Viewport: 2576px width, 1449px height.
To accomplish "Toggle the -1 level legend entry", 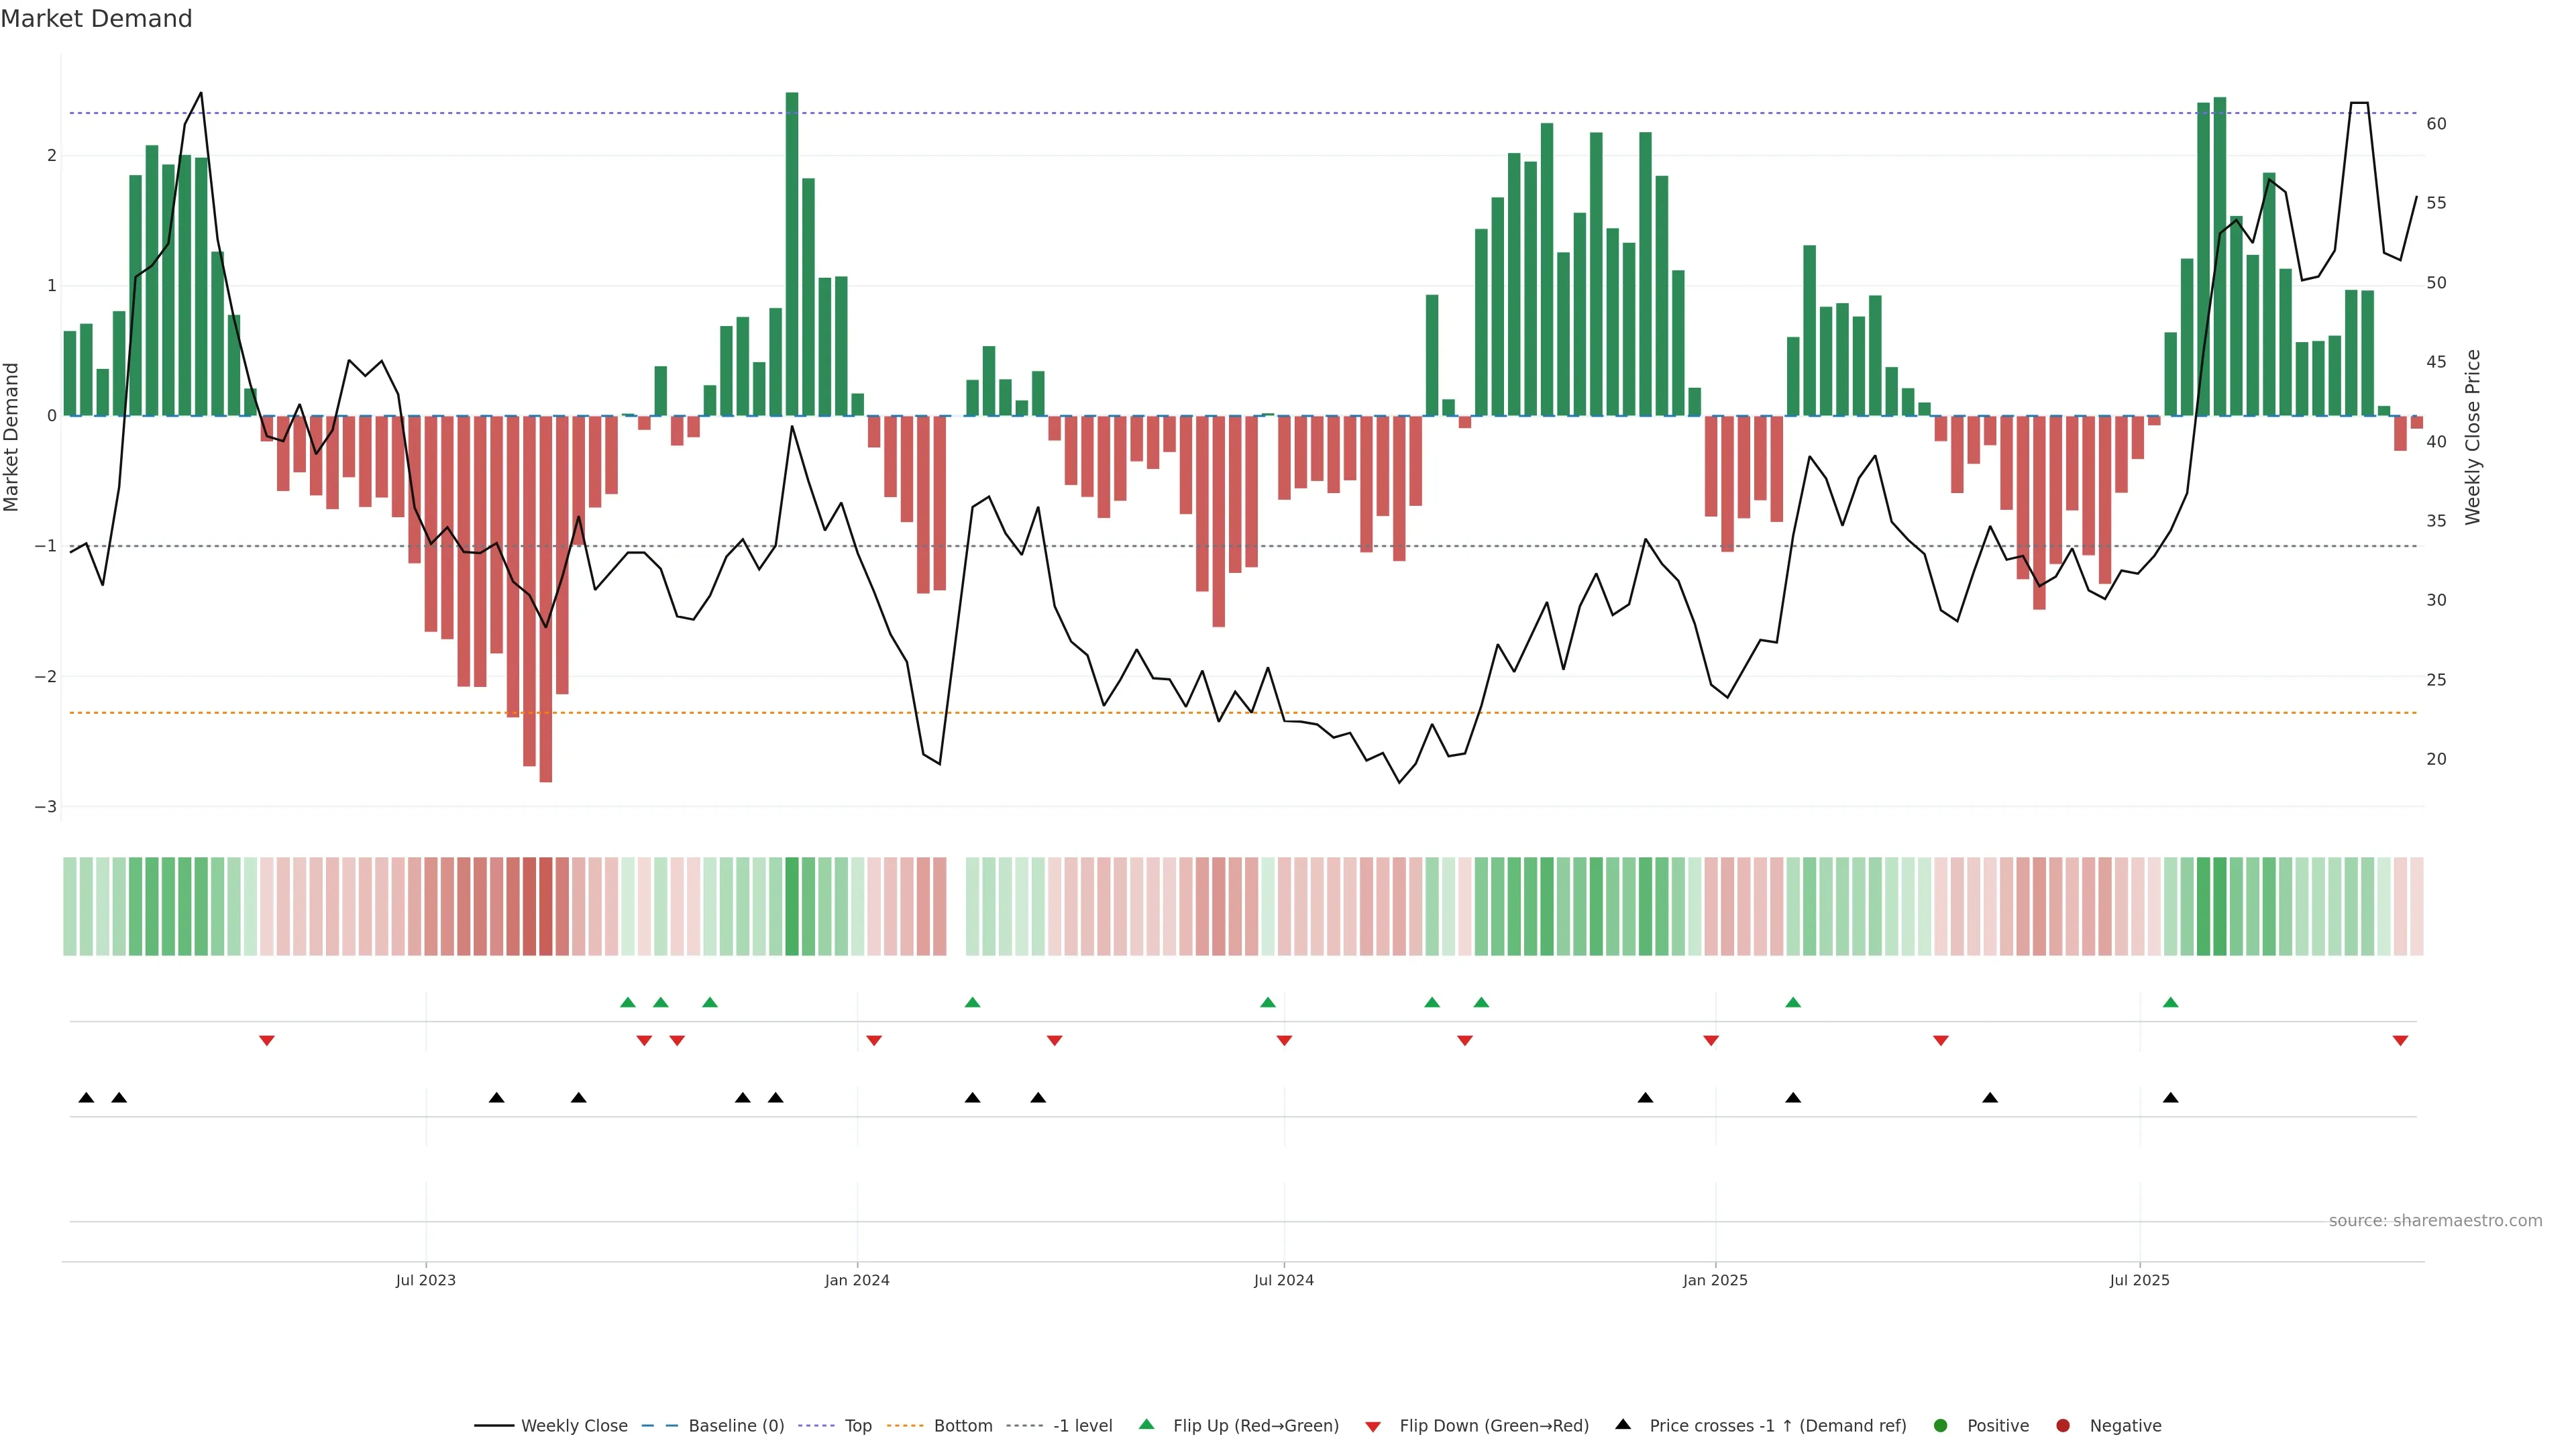I will coord(1082,1425).
